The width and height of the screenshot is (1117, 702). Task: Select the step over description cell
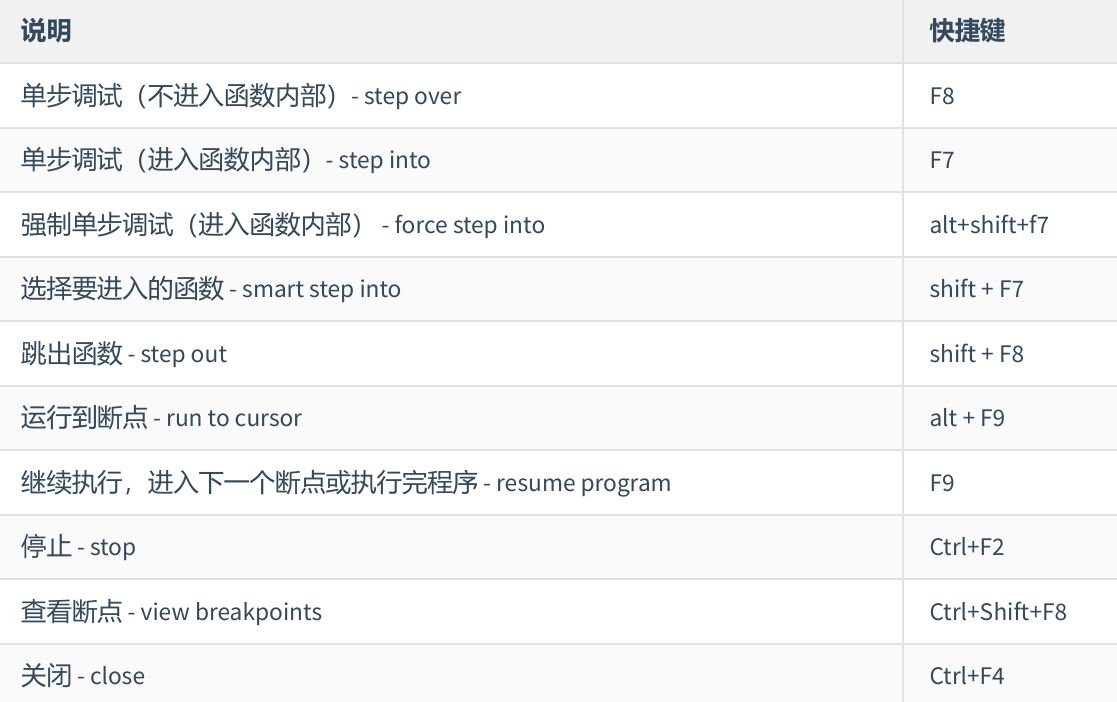point(241,96)
